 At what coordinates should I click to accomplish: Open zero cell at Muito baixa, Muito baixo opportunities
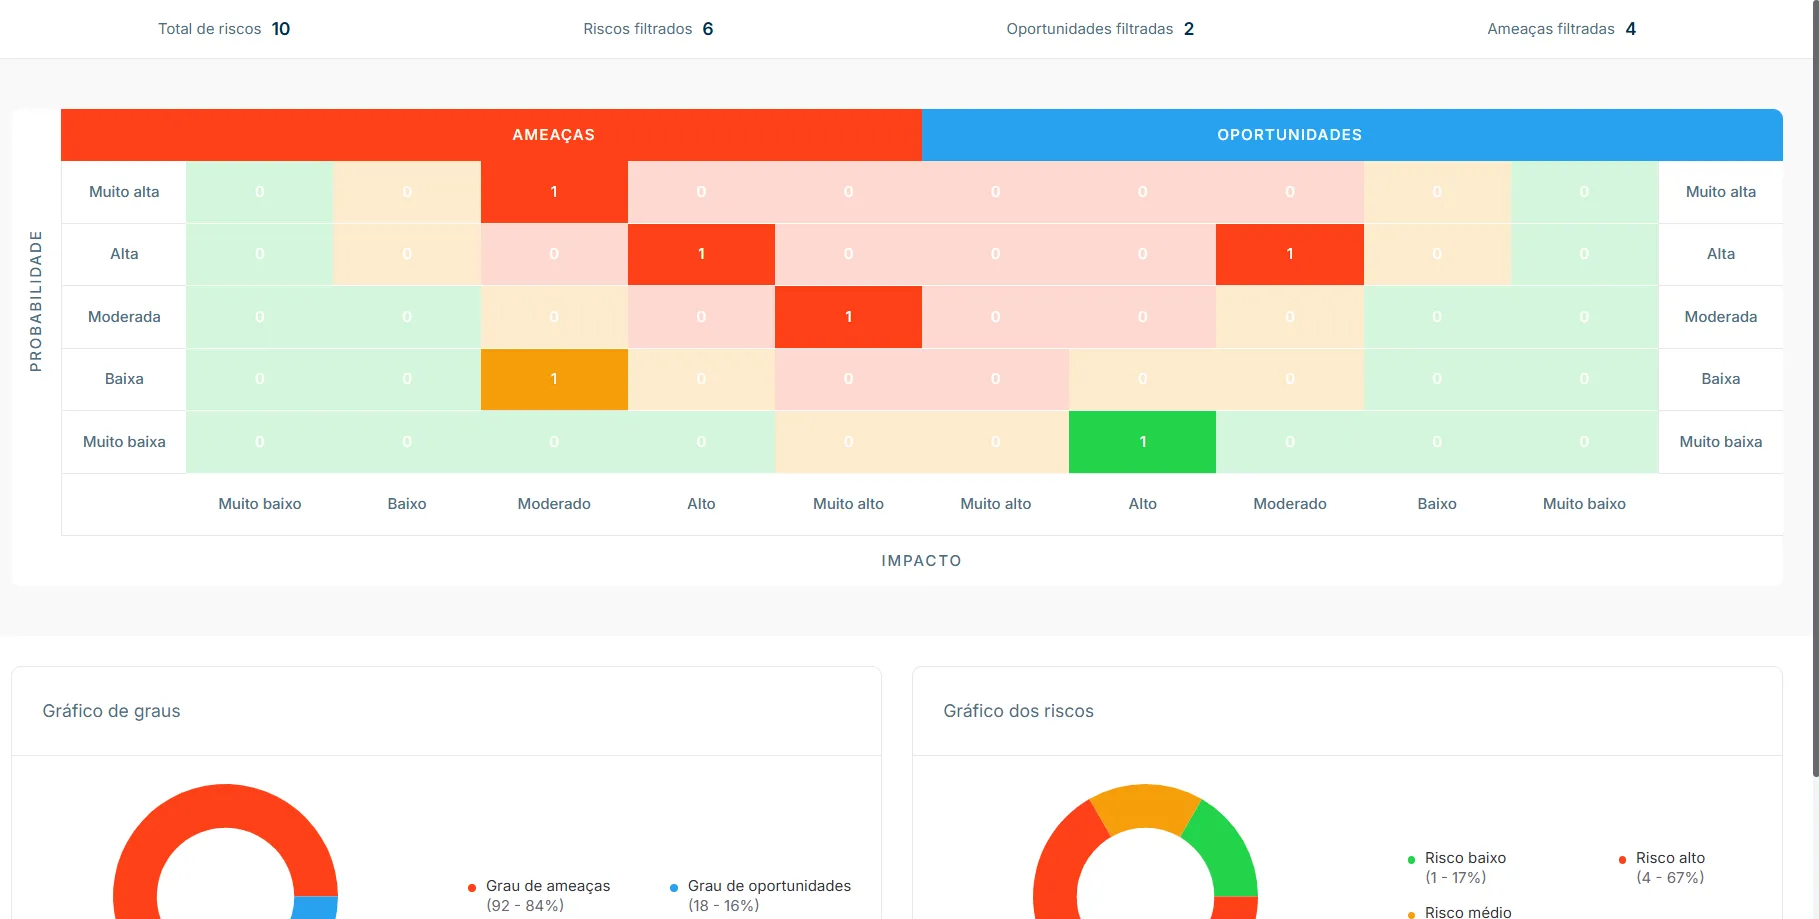coord(1584,442)
